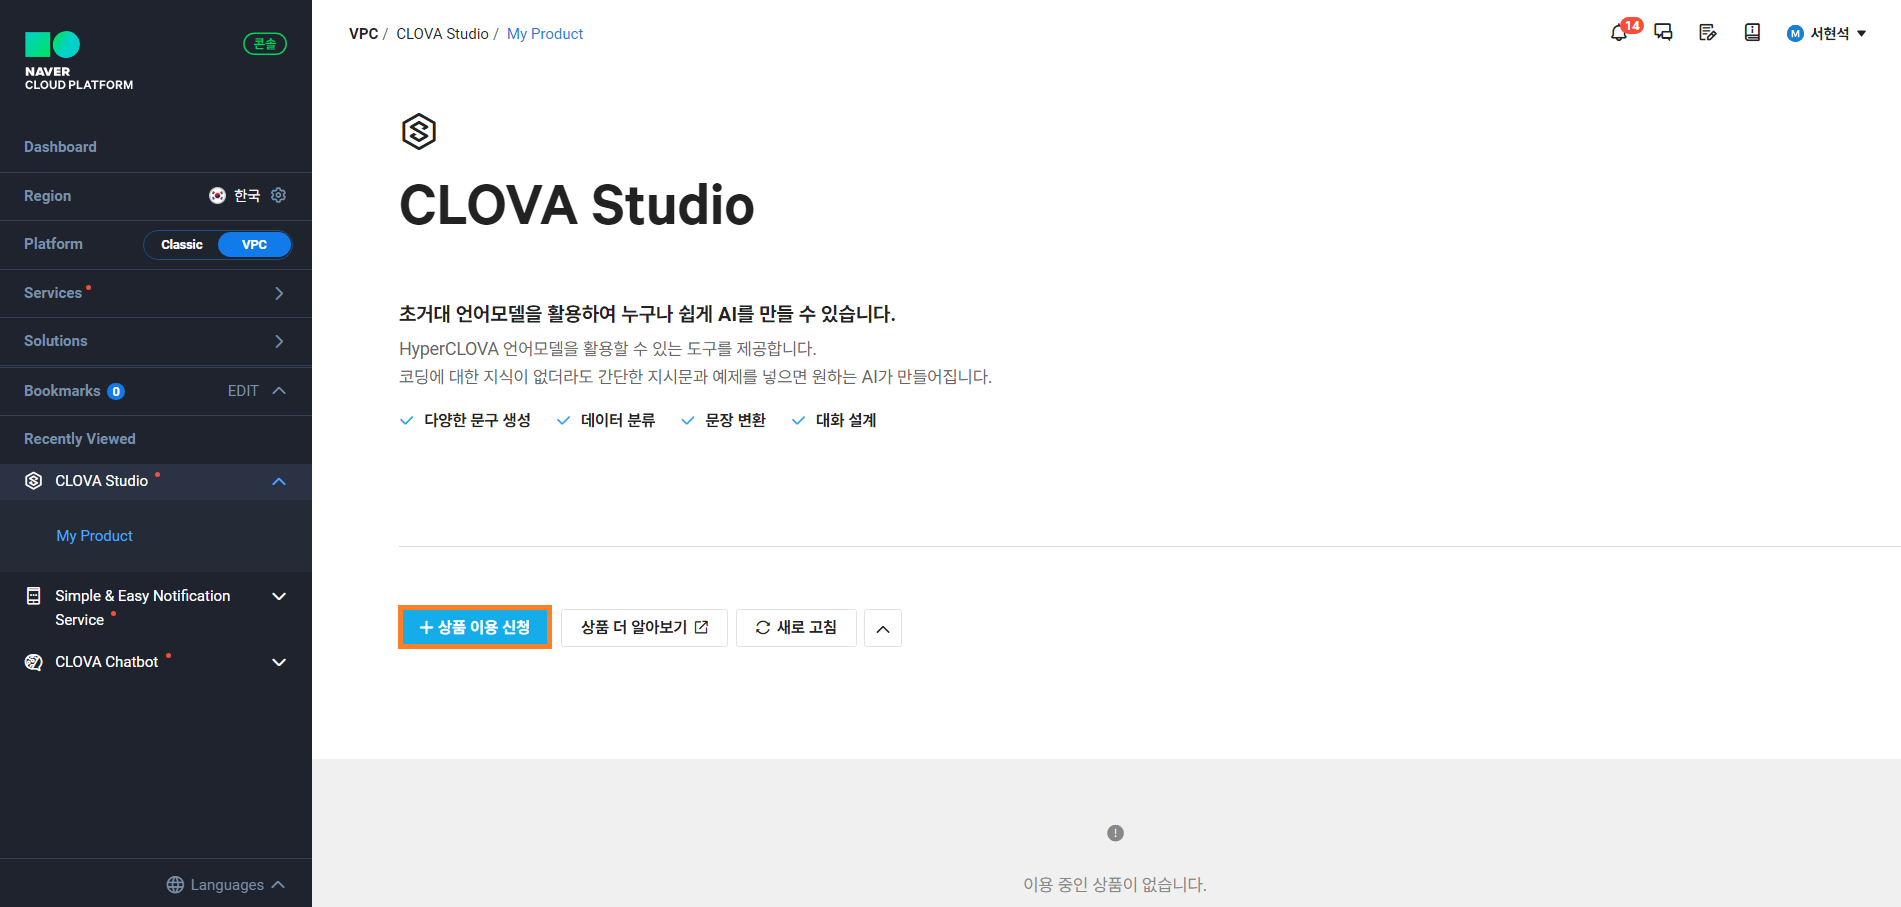This screenshot has width=1901, height=907.
Task: Click the Simple & Easy Notification Service icon
Action: click(34, 596)
